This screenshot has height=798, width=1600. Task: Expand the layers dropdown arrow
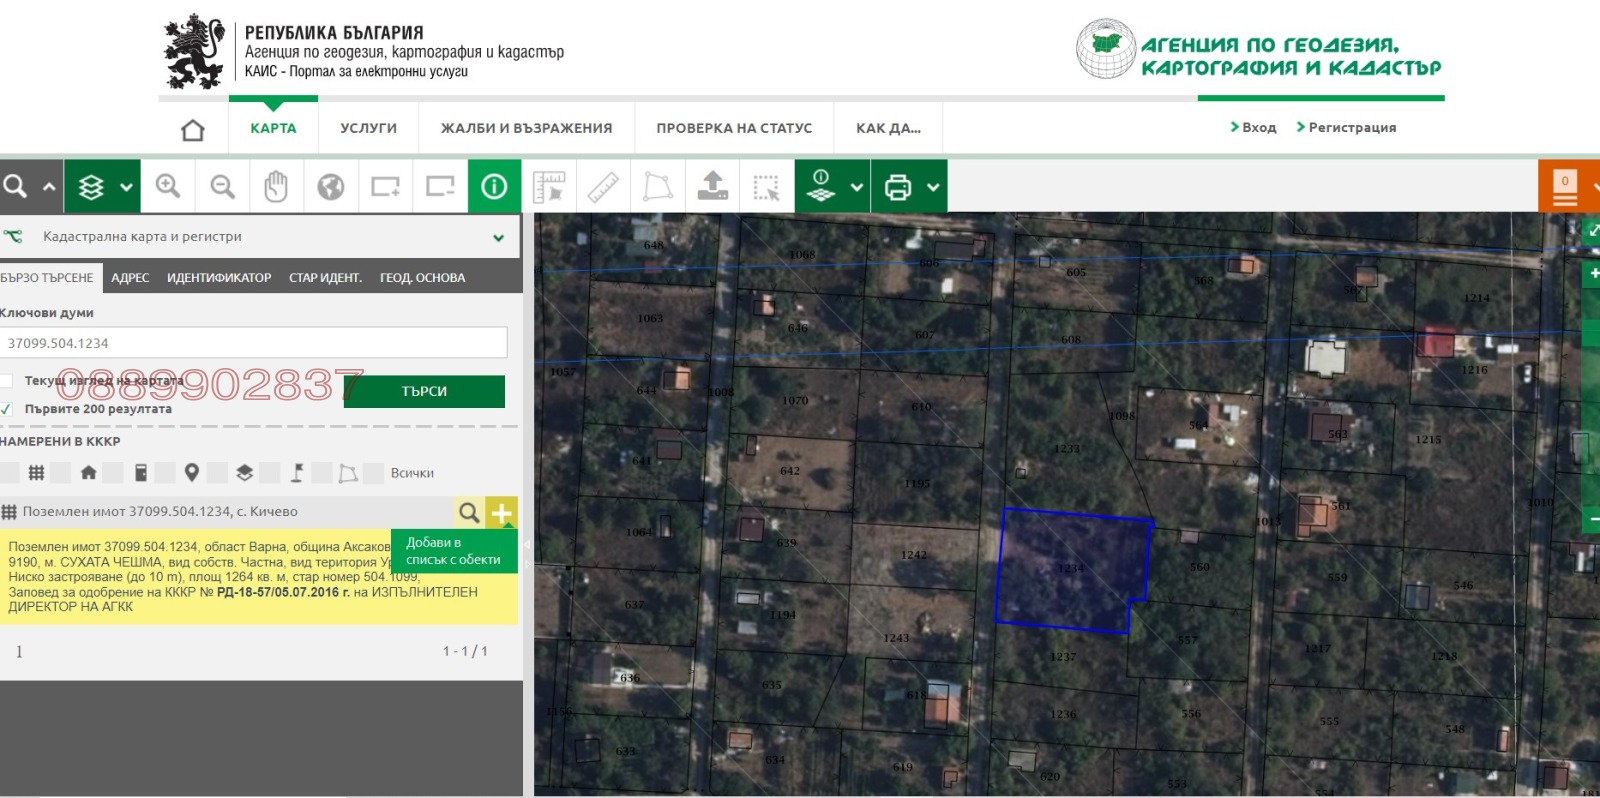tap(126, 187)
